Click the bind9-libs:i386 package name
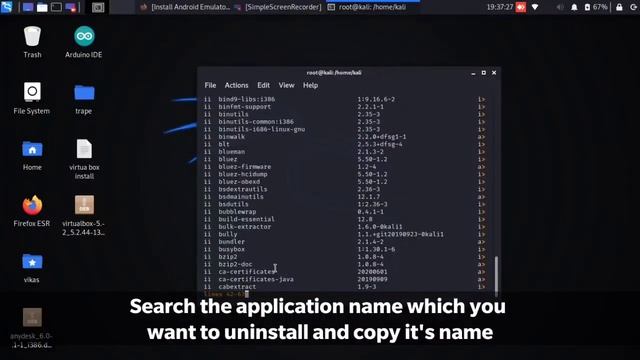Screen dimensions: 640x360 247,99
